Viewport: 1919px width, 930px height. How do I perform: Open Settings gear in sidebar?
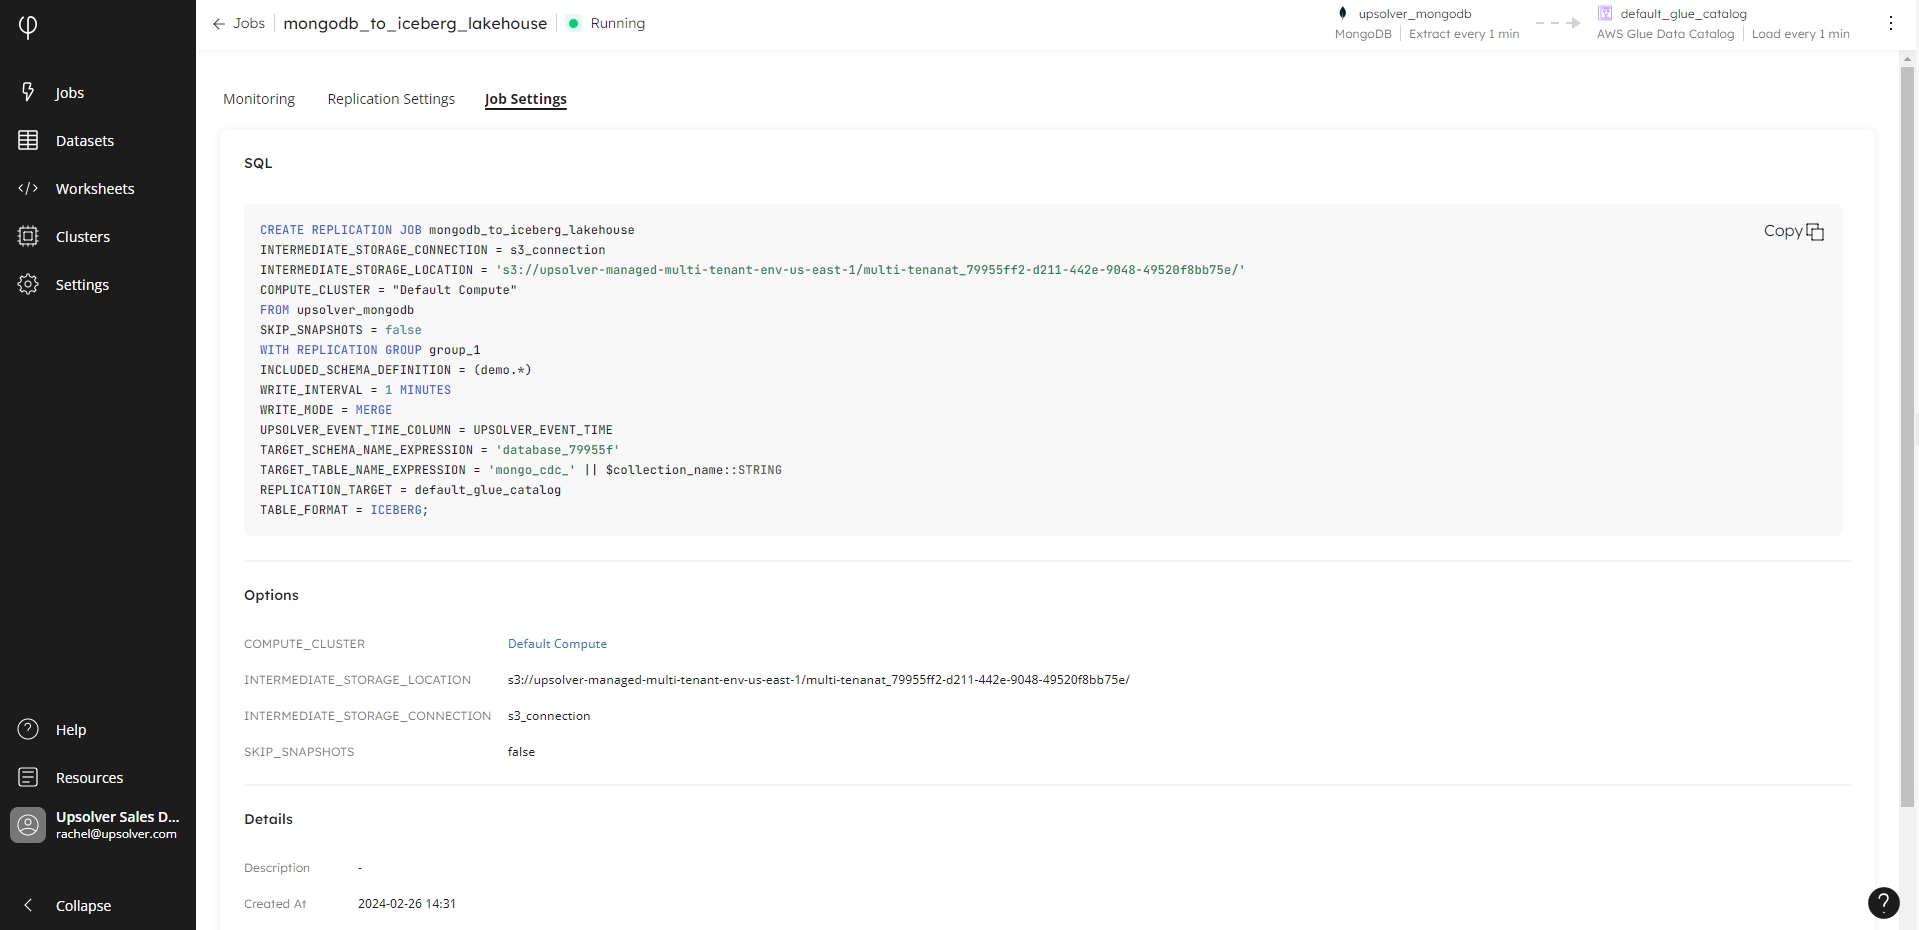(x=28, y=284)
